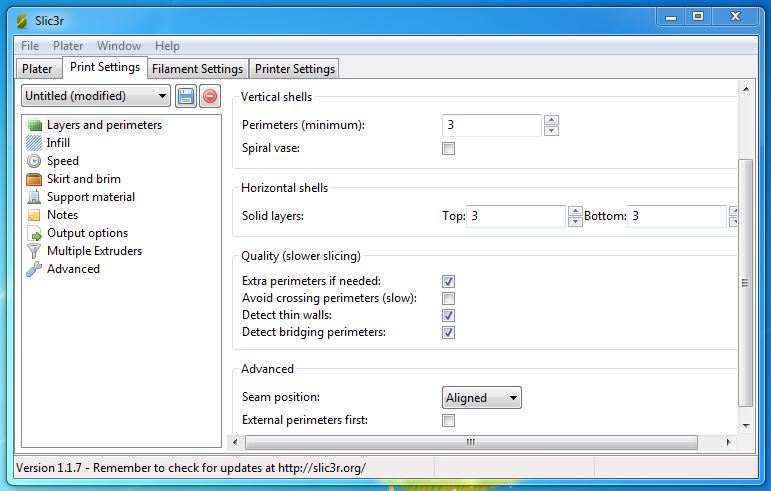
Task: Enable the Spiral vase checkbox
Action: pos(448,148)
